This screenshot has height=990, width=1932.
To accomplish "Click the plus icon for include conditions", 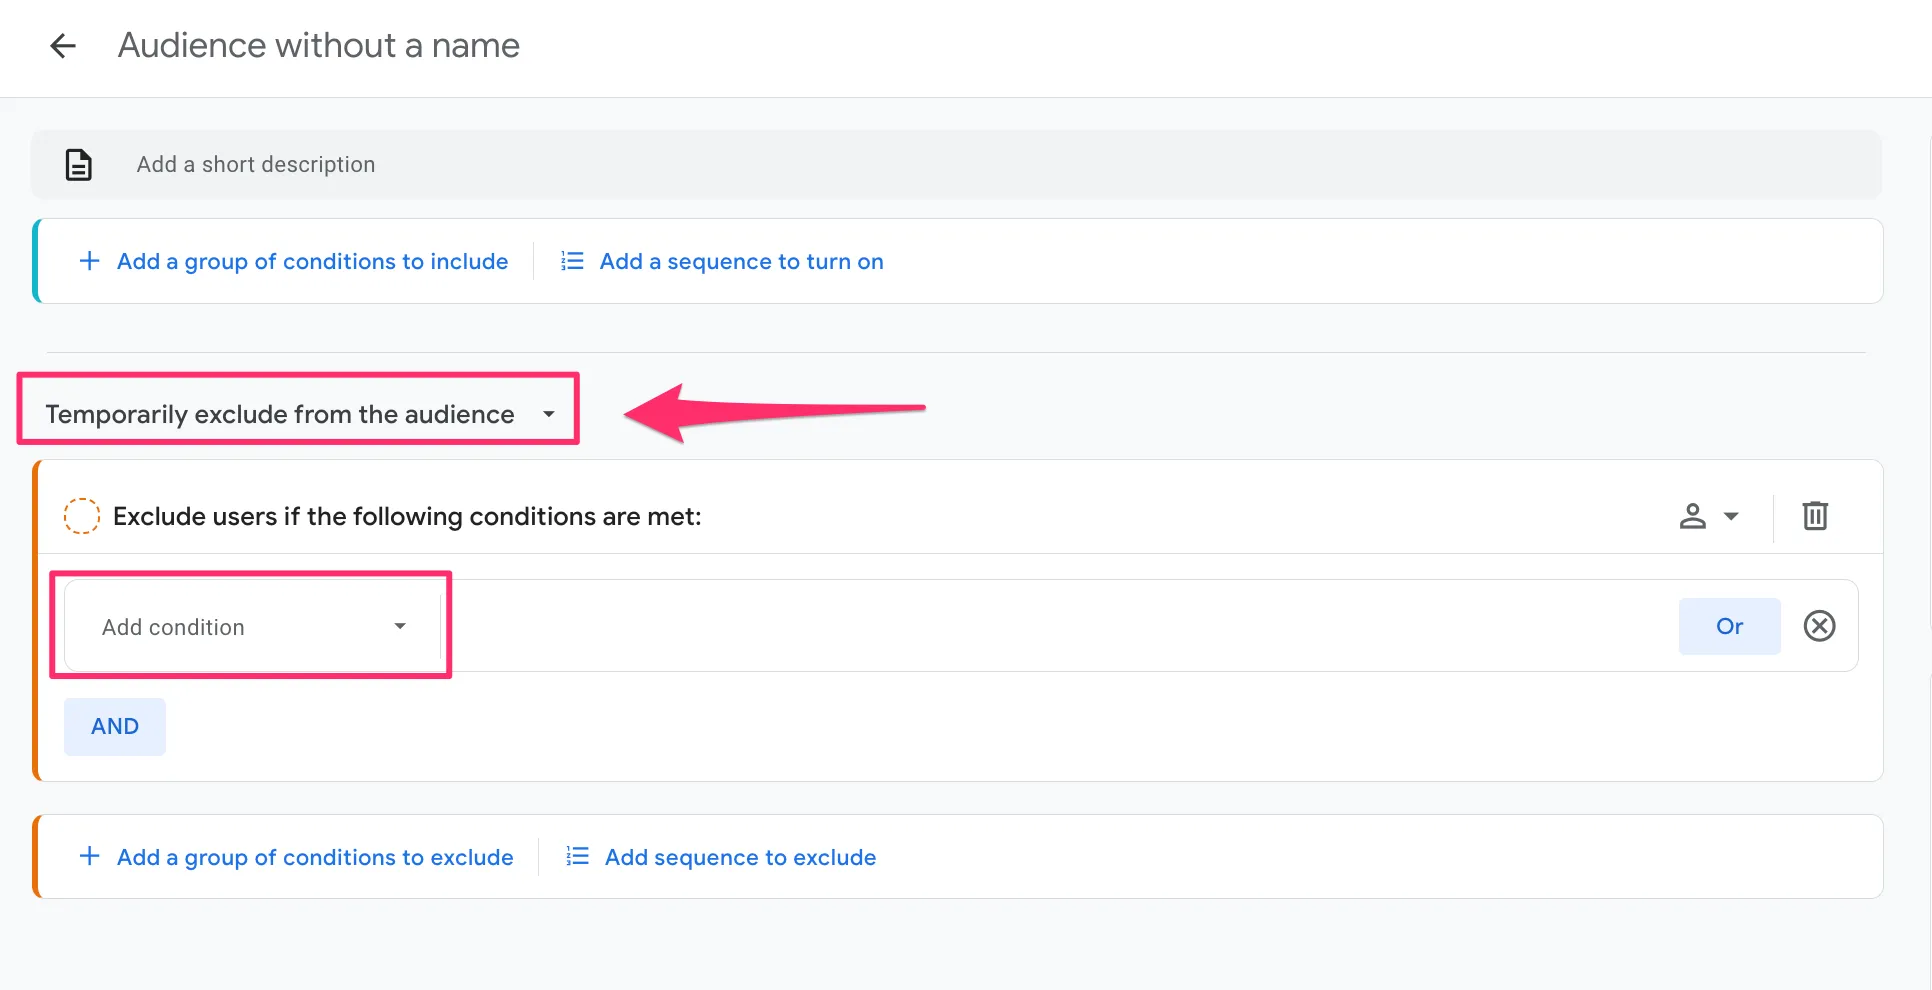I will click(x=89, y=261).
